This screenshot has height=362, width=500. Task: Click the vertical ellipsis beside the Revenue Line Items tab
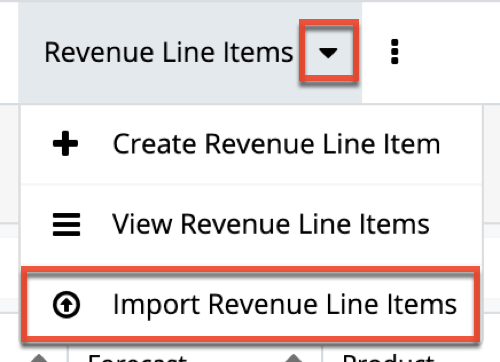pyautogui.click(x=395, y=52)
